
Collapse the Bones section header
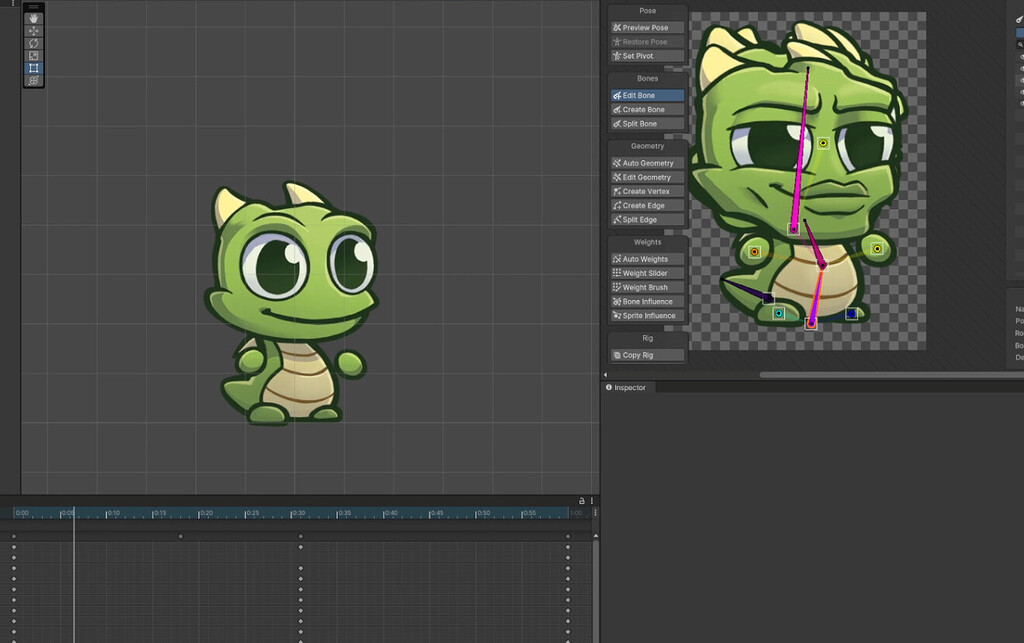coord(646,78)
